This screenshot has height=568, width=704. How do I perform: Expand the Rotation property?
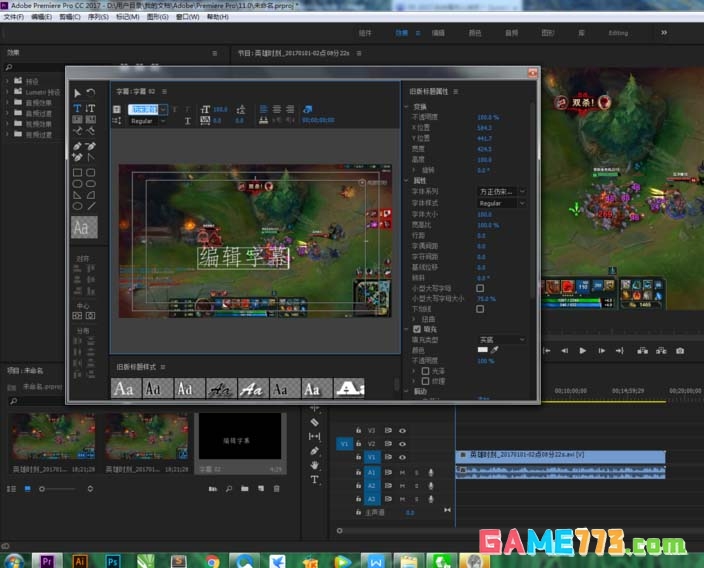414,170
